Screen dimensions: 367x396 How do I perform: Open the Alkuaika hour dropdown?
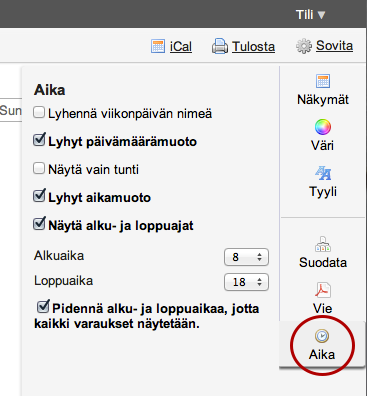click(x=246, y=257)
